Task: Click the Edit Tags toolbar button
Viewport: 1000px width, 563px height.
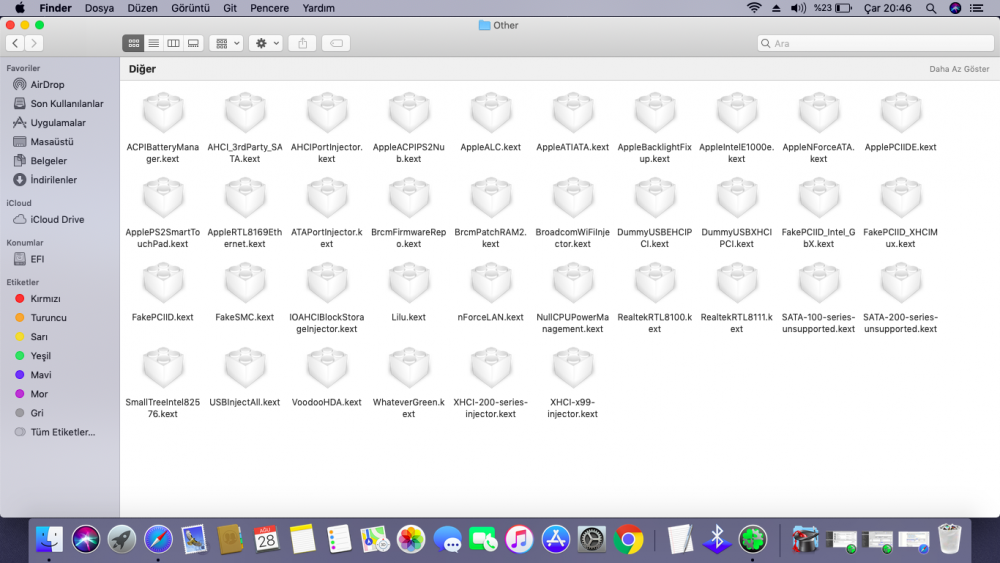Action: point(336,43)
